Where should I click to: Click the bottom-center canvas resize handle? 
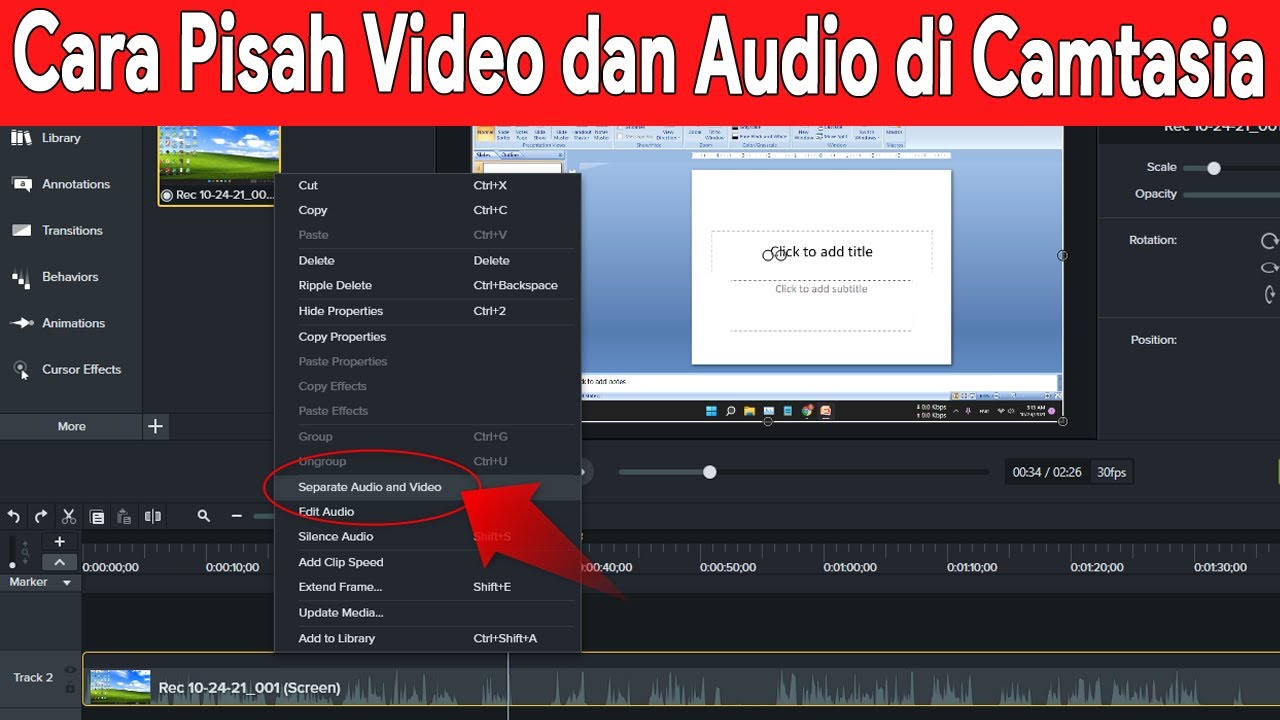(768, 421)
